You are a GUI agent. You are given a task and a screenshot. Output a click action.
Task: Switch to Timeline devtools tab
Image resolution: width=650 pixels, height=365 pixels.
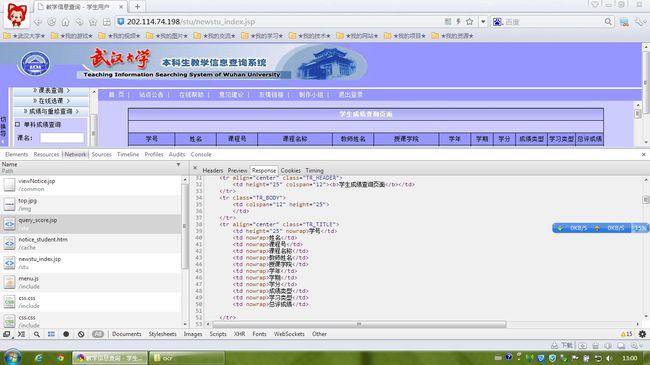[x=128, y=154]
